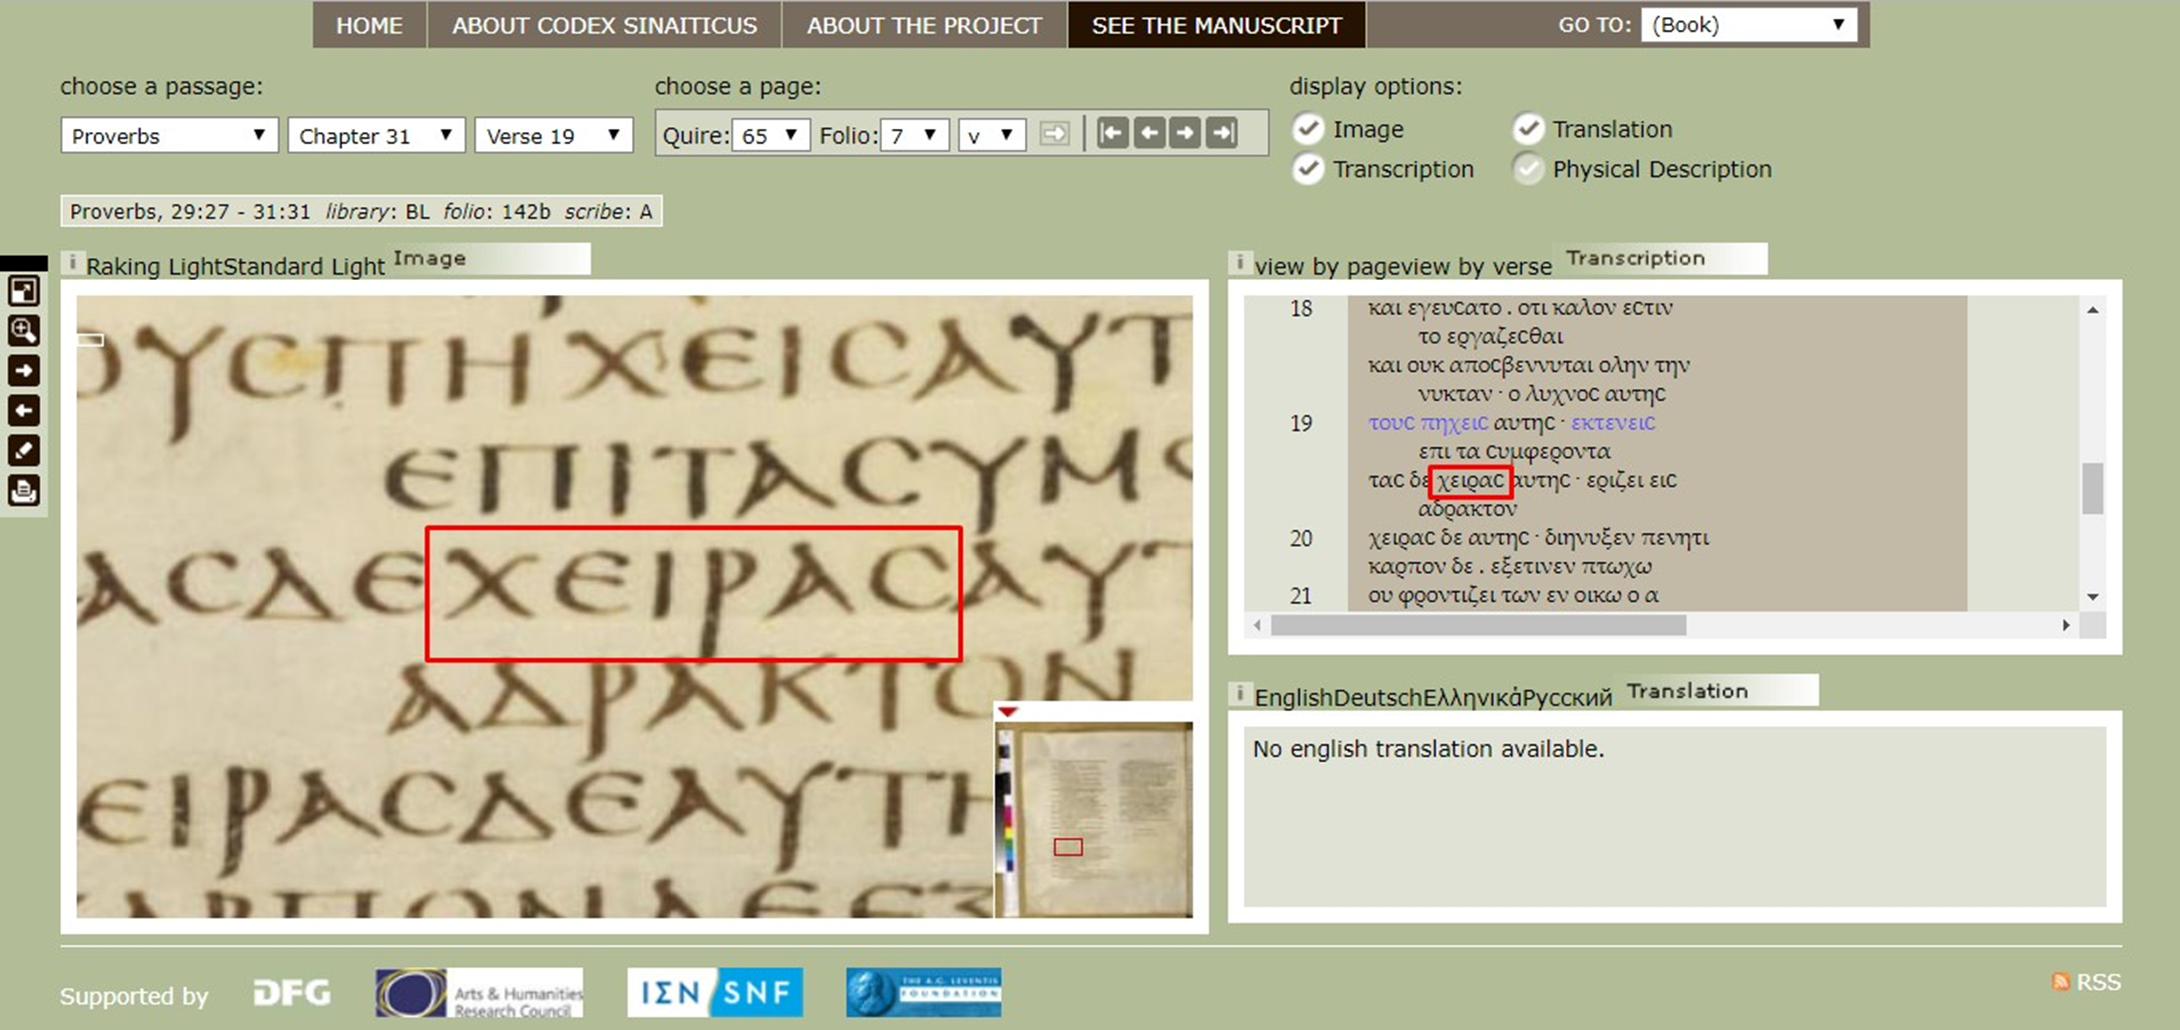Switch translation to Deutsch
Screen dimensions: 2180x1030
(1378, 697)
